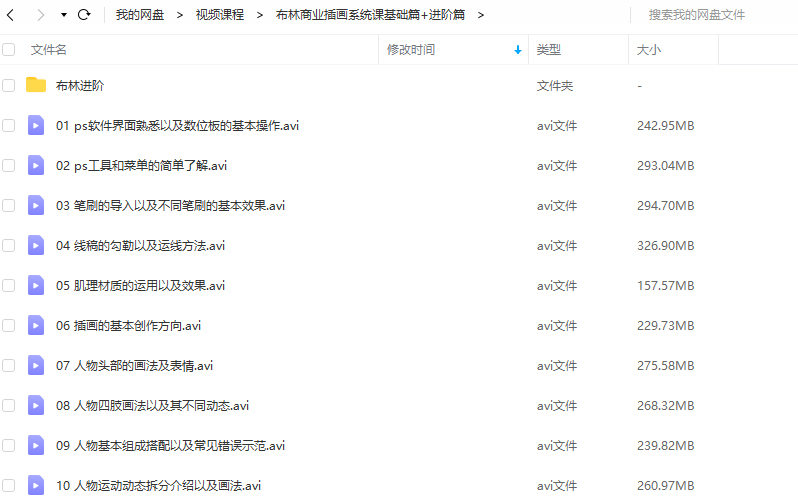
Task: Click video icon of 08 人物四肢画法 file
Action: click(x=36, y=405)
